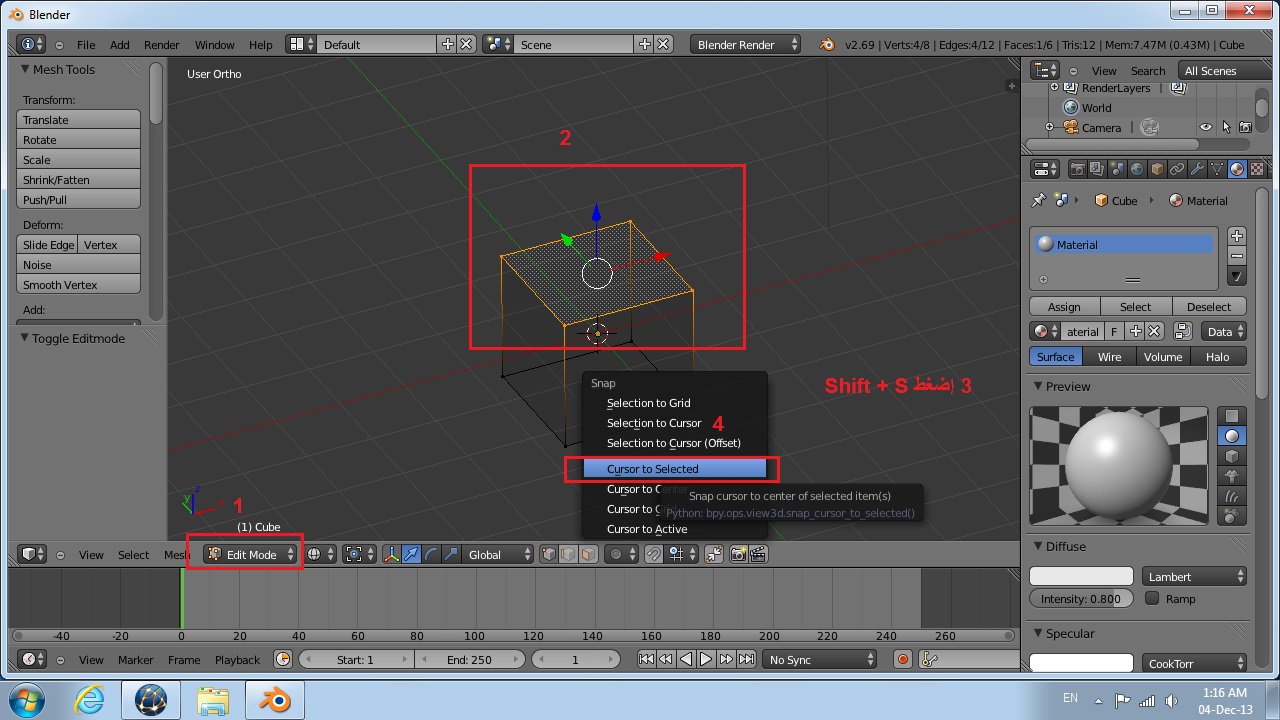Click the Translate button in Mesh Tools
This screenshot has height=720, width=1280.
click(x=79, y=119)
